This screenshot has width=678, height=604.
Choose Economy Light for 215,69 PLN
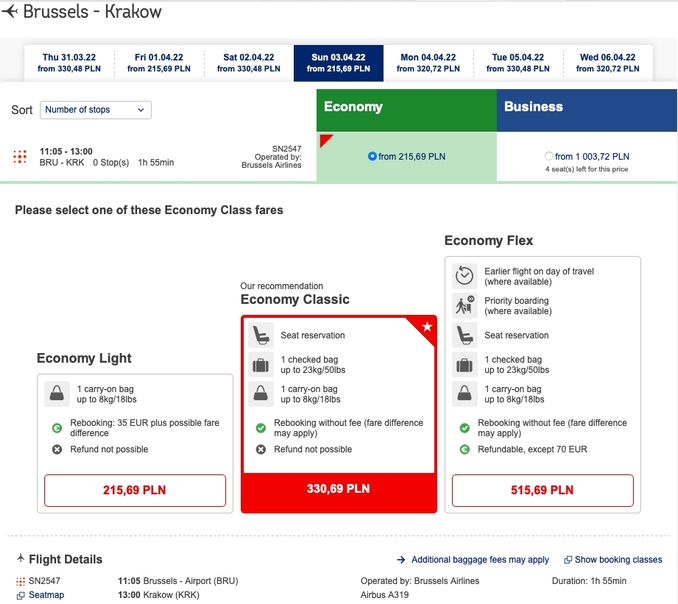coord(135,490)
